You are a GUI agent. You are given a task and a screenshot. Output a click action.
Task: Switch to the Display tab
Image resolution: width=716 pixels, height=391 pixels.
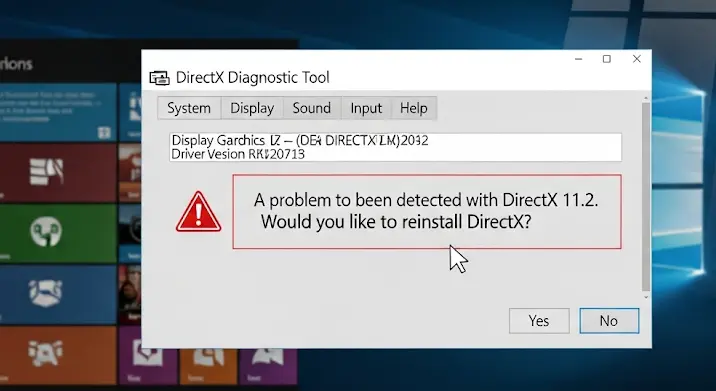tap(252, 108)
